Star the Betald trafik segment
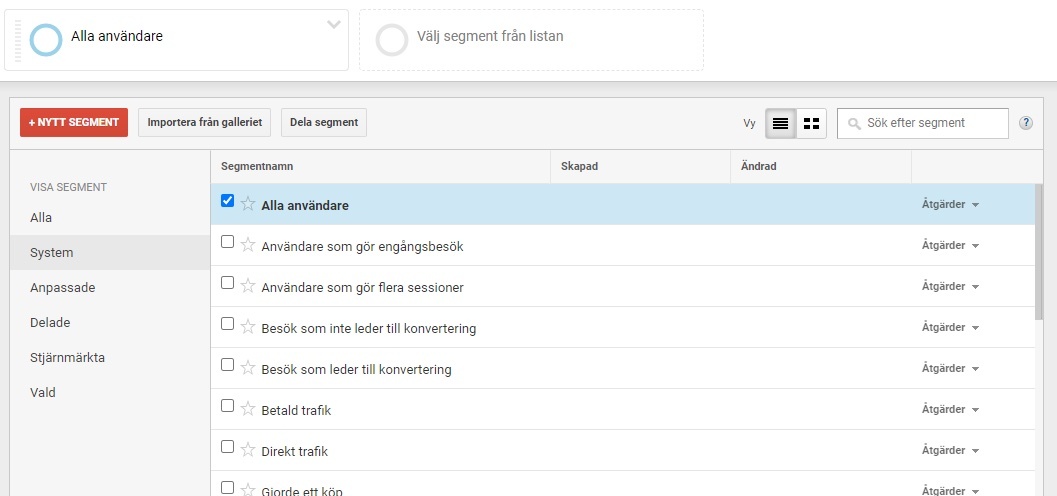This screenshot has width=1057, height=496. coord(248,409)
